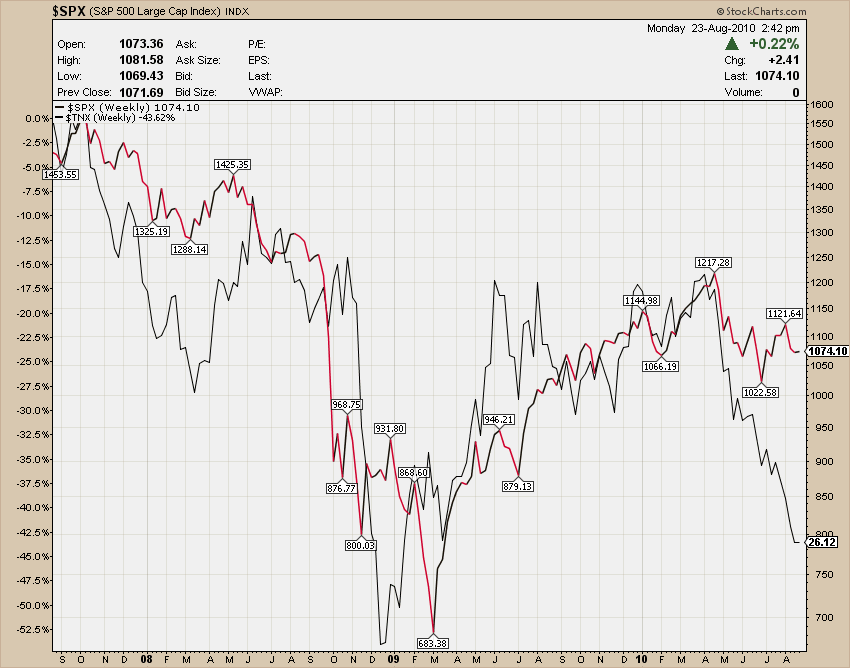Viewport: 850px width, 668px height.
Task: Click the 09 year label on time axis
Action: tap(393, 660)
